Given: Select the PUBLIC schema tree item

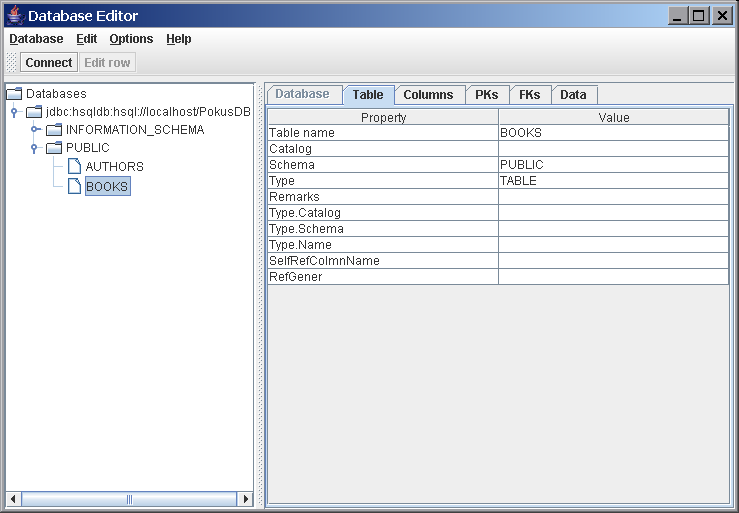Looking at the screenshot, I should pyautogui.click(x=88, y=148).
